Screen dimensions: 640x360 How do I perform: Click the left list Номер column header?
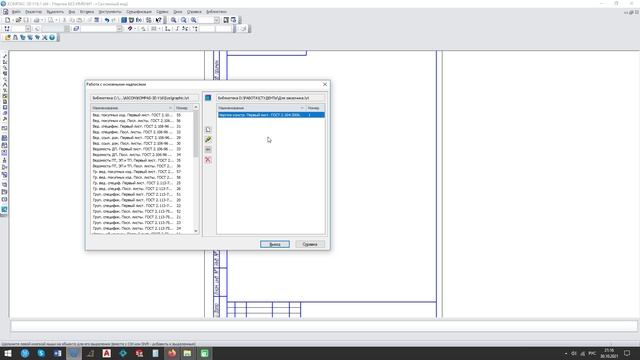coord(183,108)
